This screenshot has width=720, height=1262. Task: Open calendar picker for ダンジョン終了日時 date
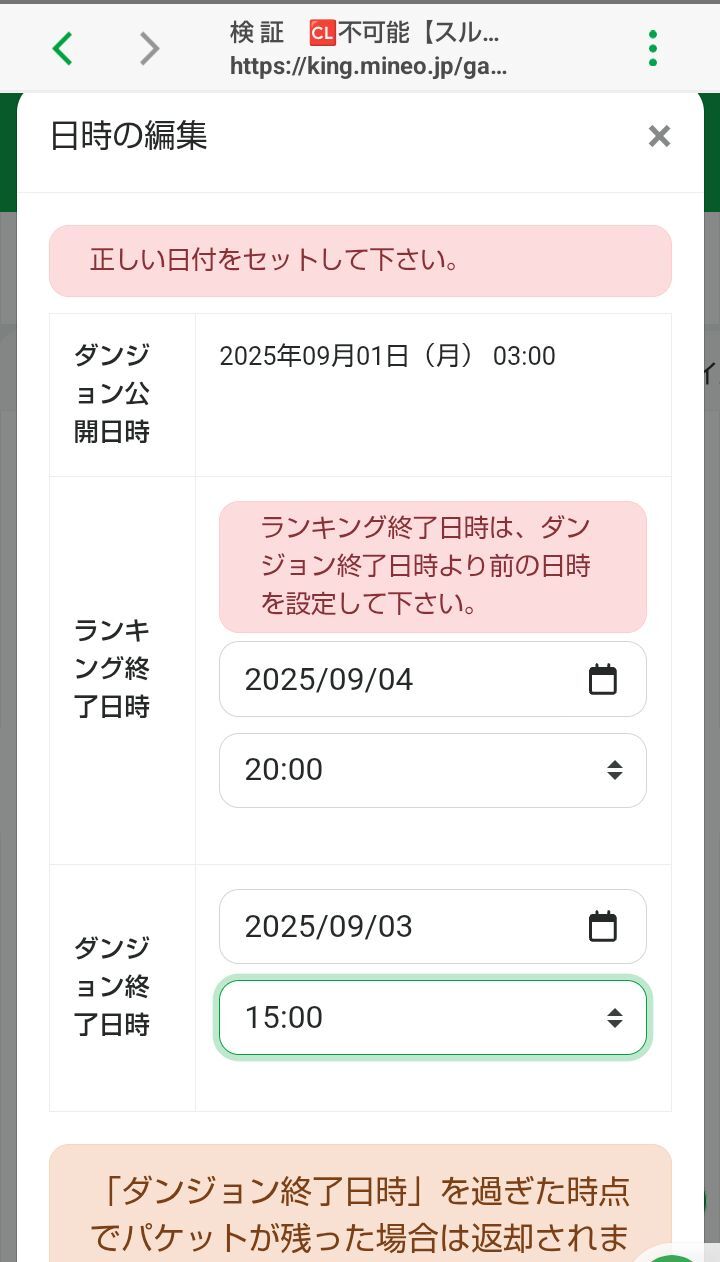[602, 927]
